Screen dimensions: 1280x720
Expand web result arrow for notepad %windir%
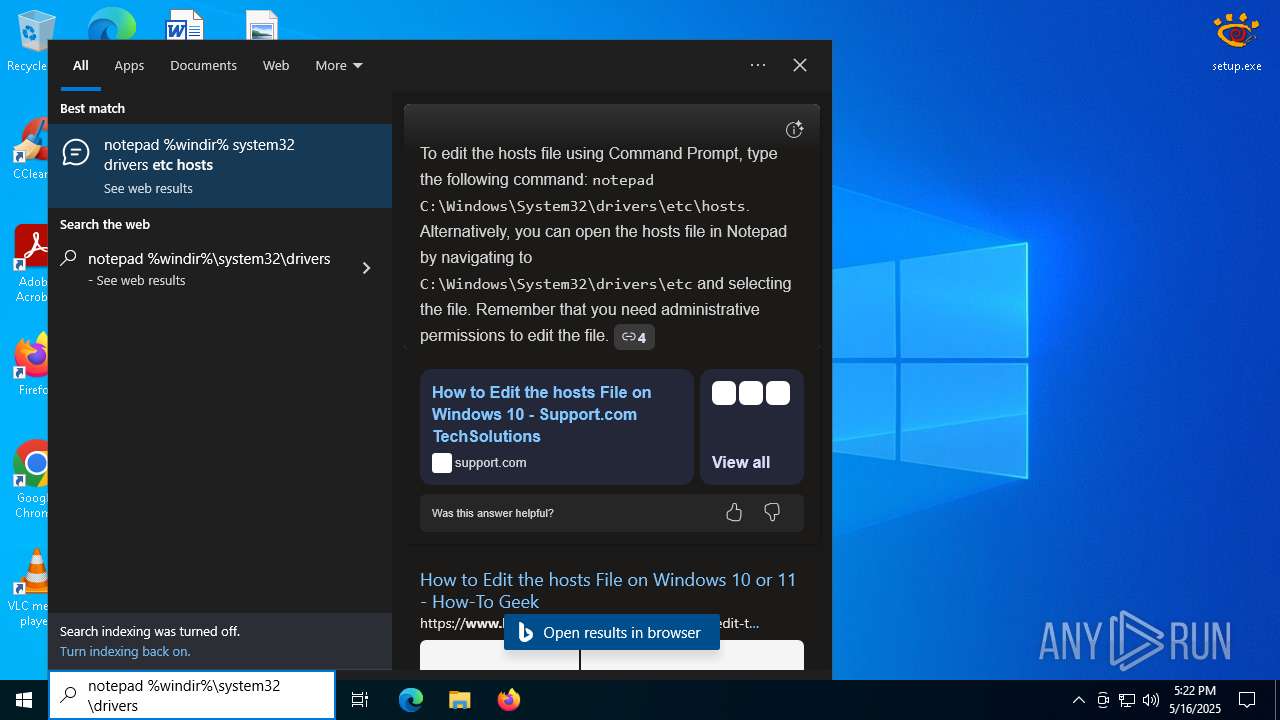click(x=366, y=268)
